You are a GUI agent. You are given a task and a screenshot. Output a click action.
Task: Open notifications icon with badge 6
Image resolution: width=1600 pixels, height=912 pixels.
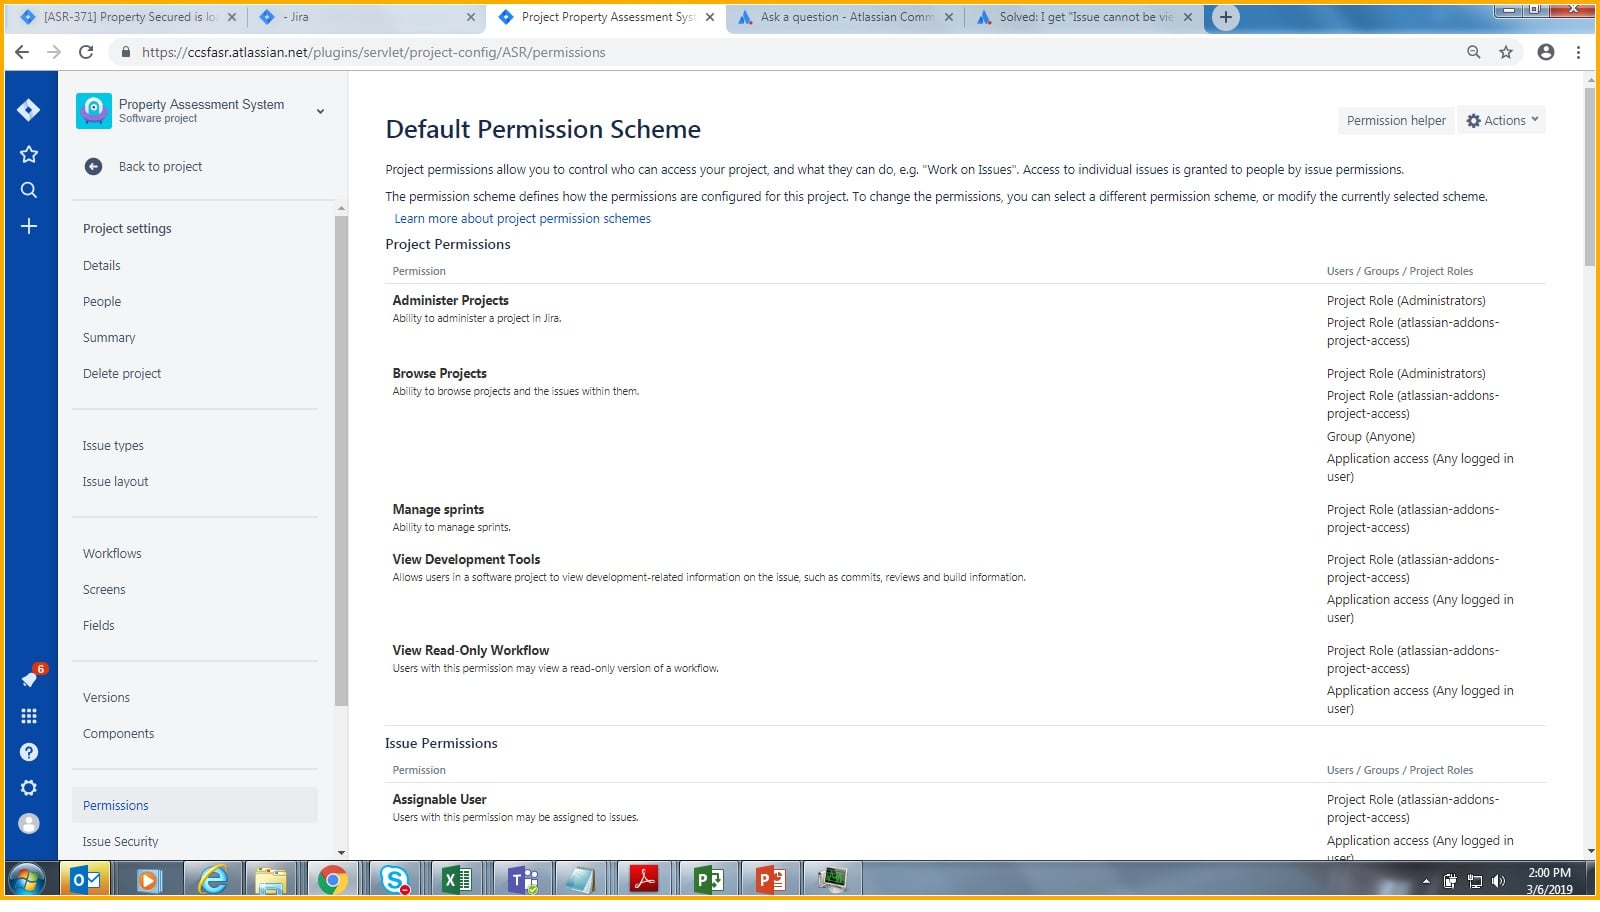point(30,679)
